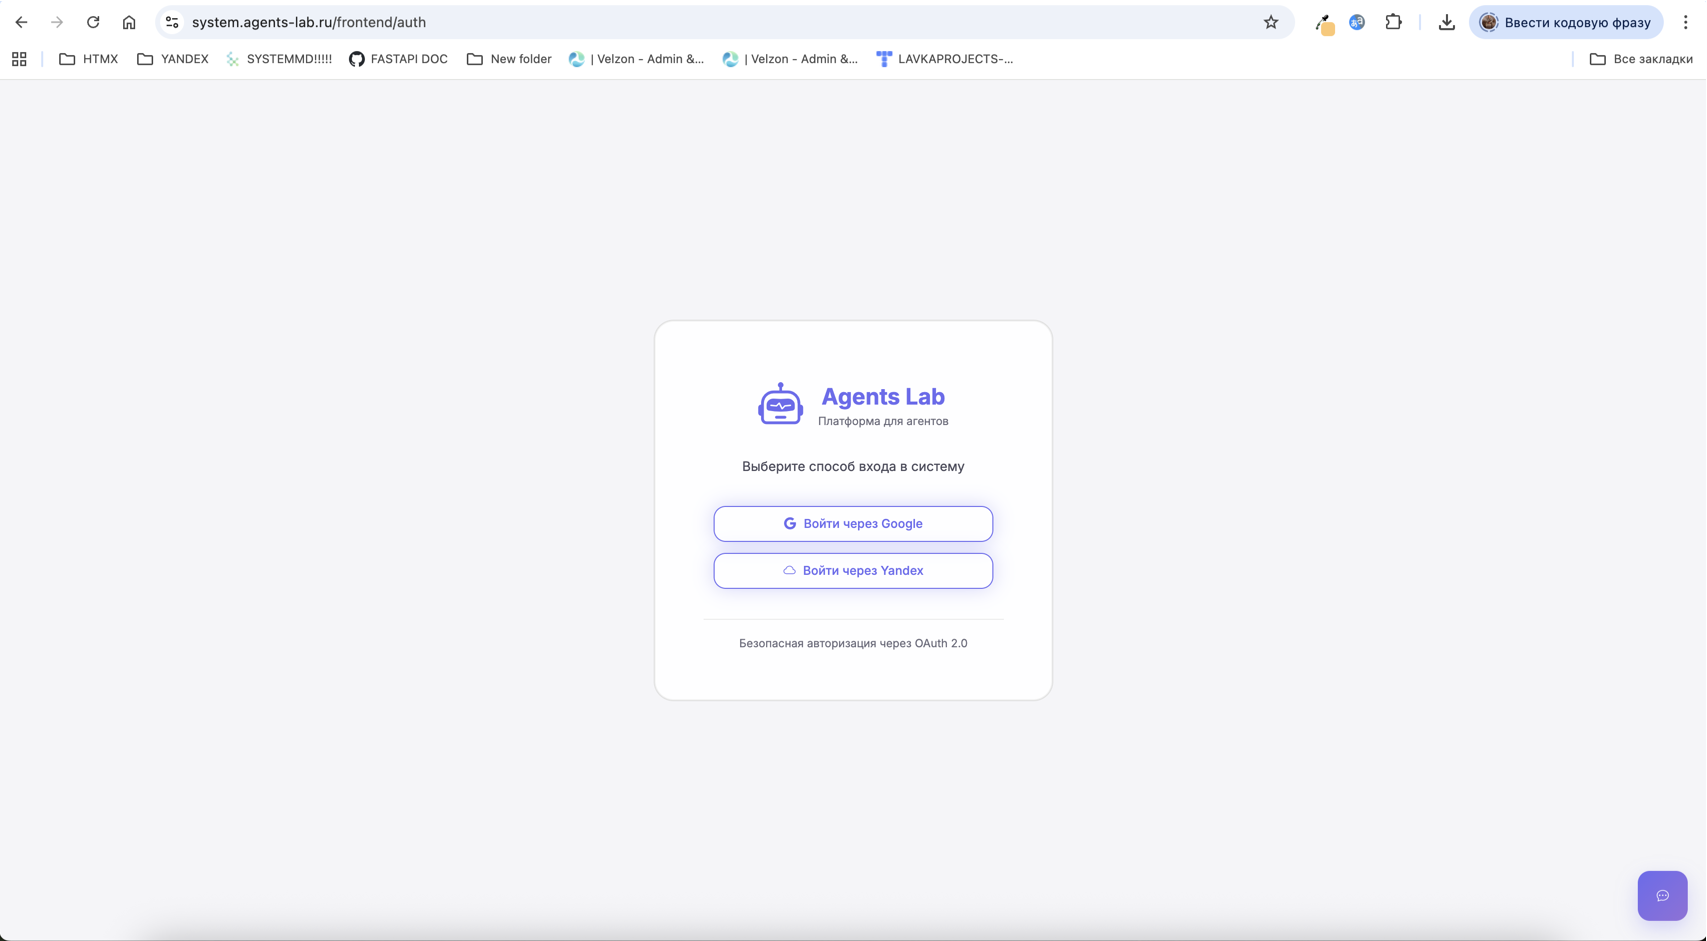Bookmark this page with the star icon
The image size is (1707, 941).
click(1270, 22)
